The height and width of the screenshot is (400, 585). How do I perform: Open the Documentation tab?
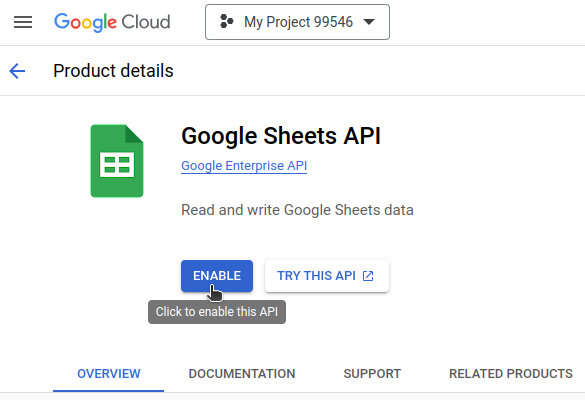point(242,374)
